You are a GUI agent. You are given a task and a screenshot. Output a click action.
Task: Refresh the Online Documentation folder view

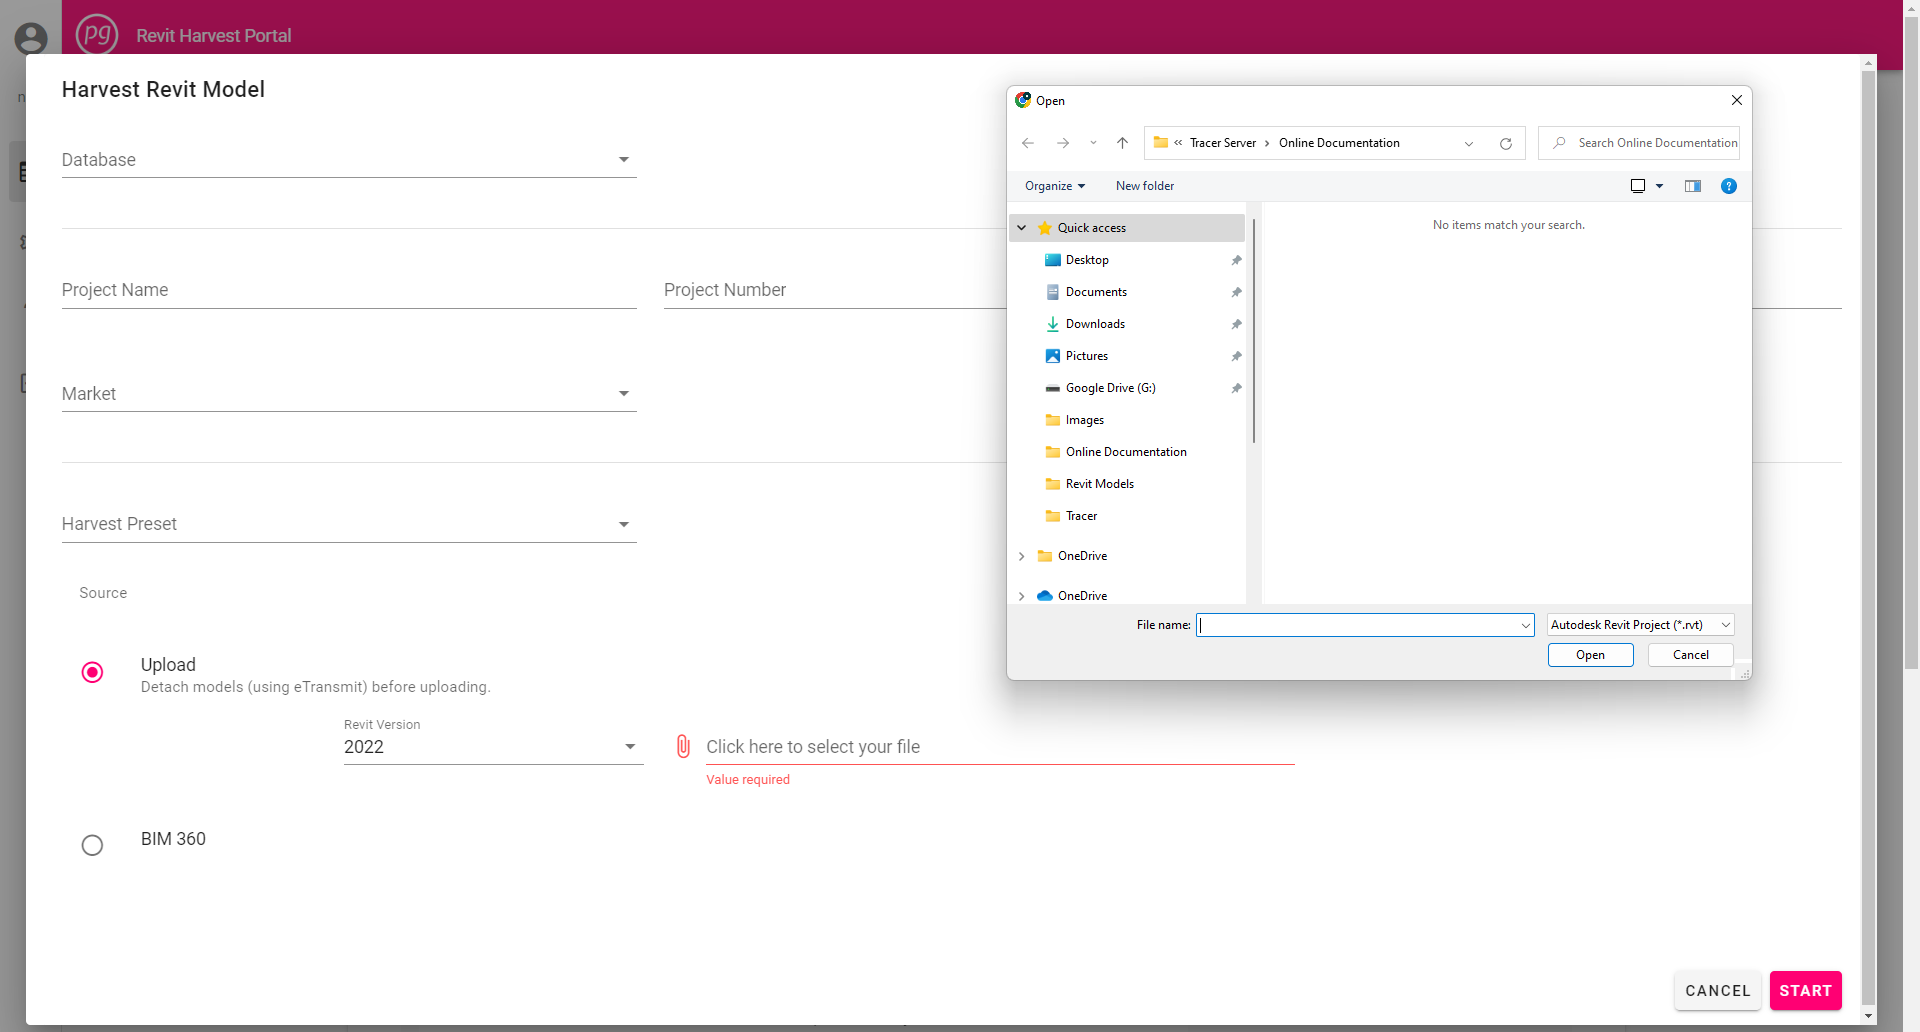coord(1506,143)
